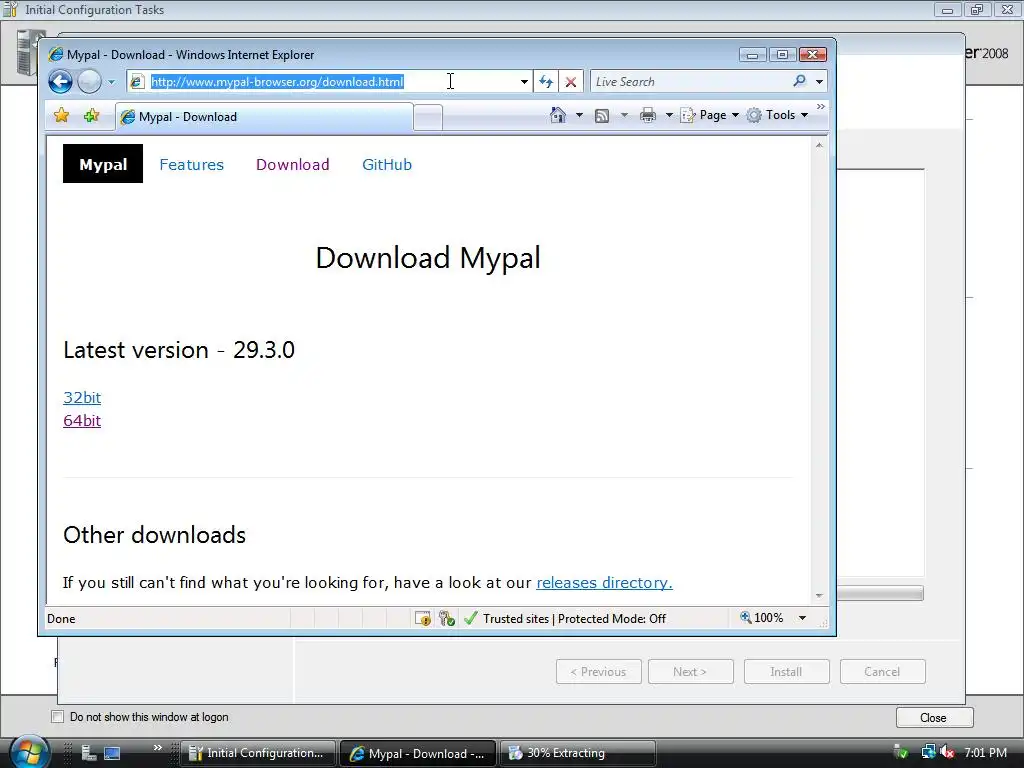Click the add-ons status bar icon
Screen dimensions: 1024x768
tap(447, 618)
